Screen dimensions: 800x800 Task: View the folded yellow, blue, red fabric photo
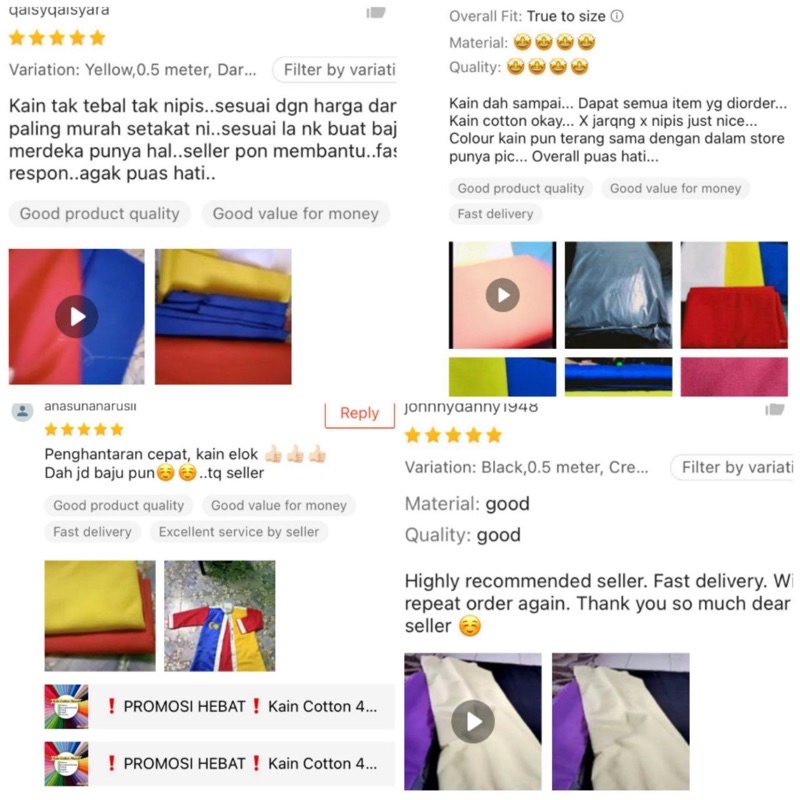(x=223, y=316)
